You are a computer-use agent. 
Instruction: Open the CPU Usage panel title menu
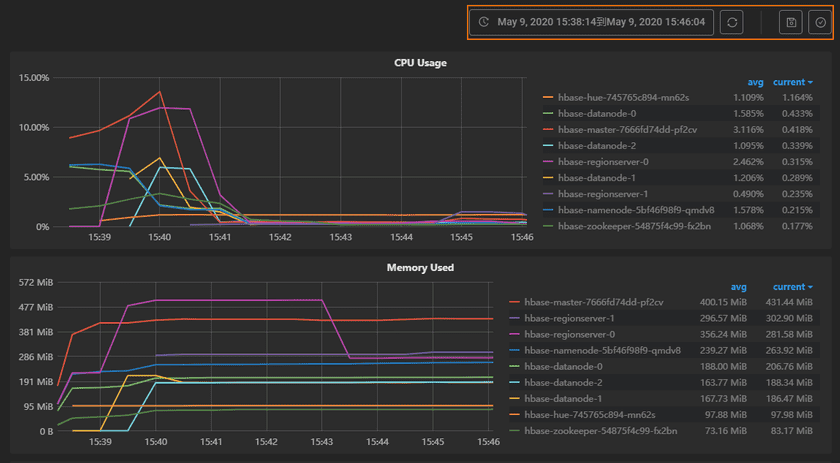coord(420,63)
